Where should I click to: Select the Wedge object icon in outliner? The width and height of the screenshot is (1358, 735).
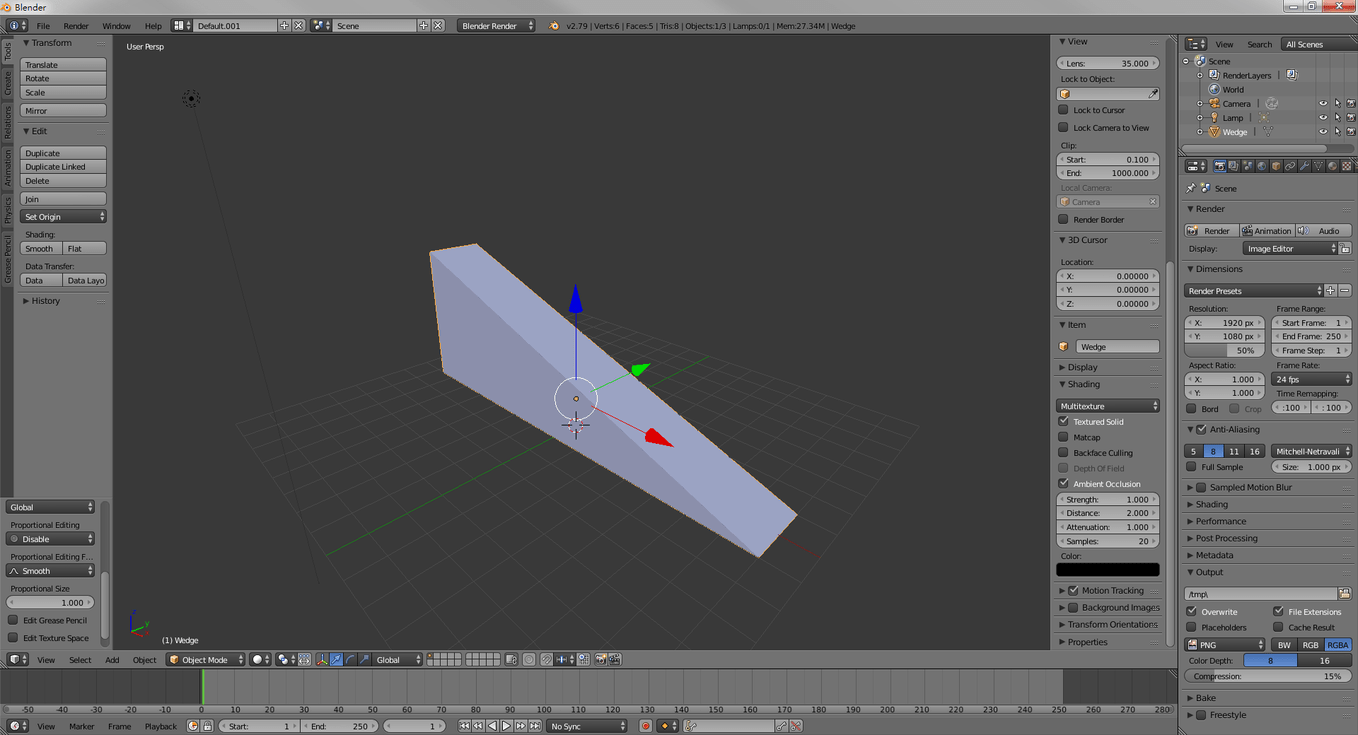point(1214,132)
